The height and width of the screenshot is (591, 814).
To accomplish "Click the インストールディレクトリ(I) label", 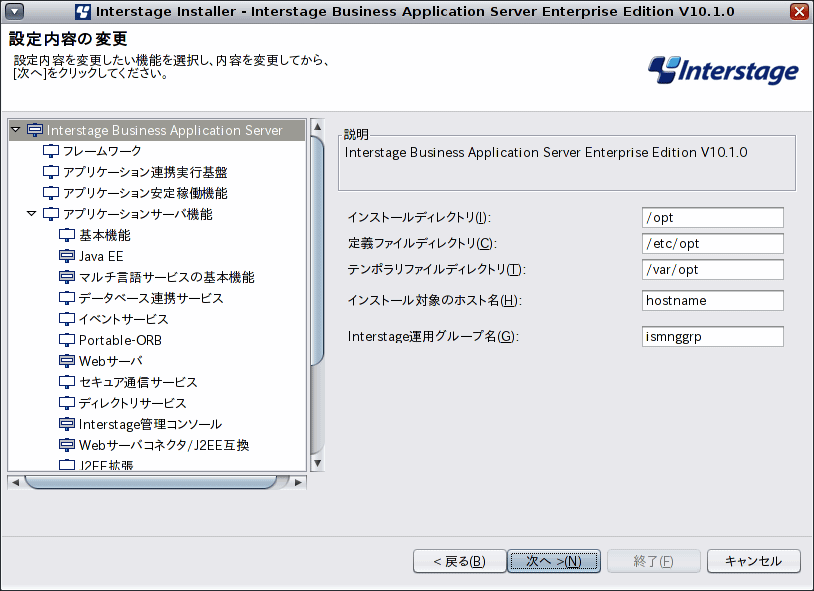I will [x=419, y=217].
